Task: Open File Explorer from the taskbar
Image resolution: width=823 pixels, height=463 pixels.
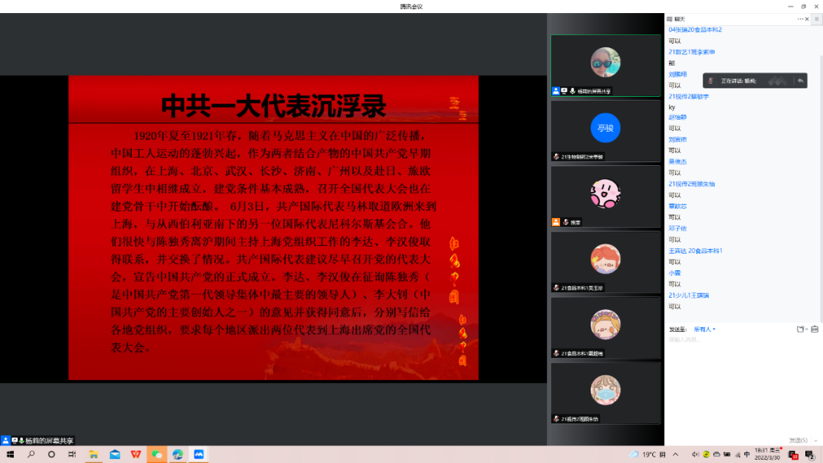Action: click(x=93, y=455)
